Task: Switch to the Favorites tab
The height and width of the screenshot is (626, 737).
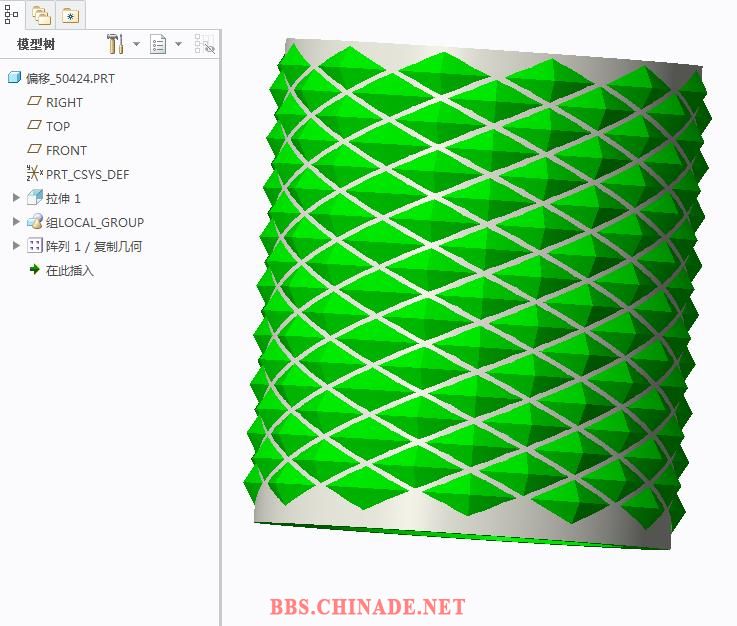Action: 71,16
